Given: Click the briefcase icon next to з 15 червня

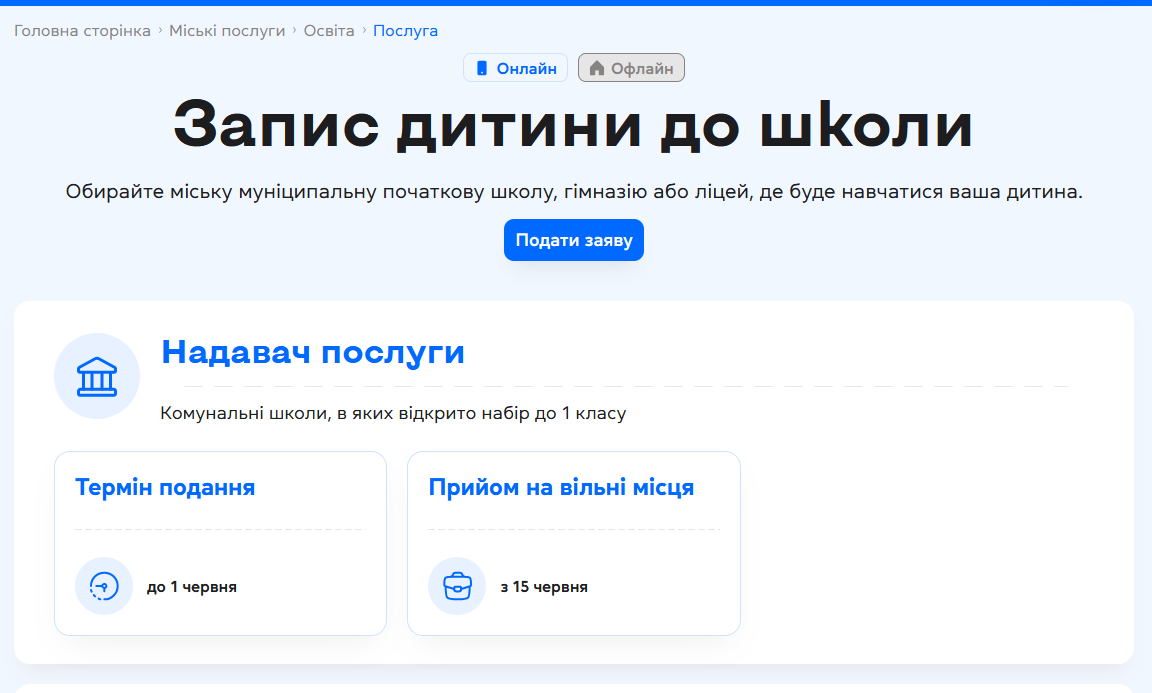Looking at the screenshot, I should coord(457,586).
